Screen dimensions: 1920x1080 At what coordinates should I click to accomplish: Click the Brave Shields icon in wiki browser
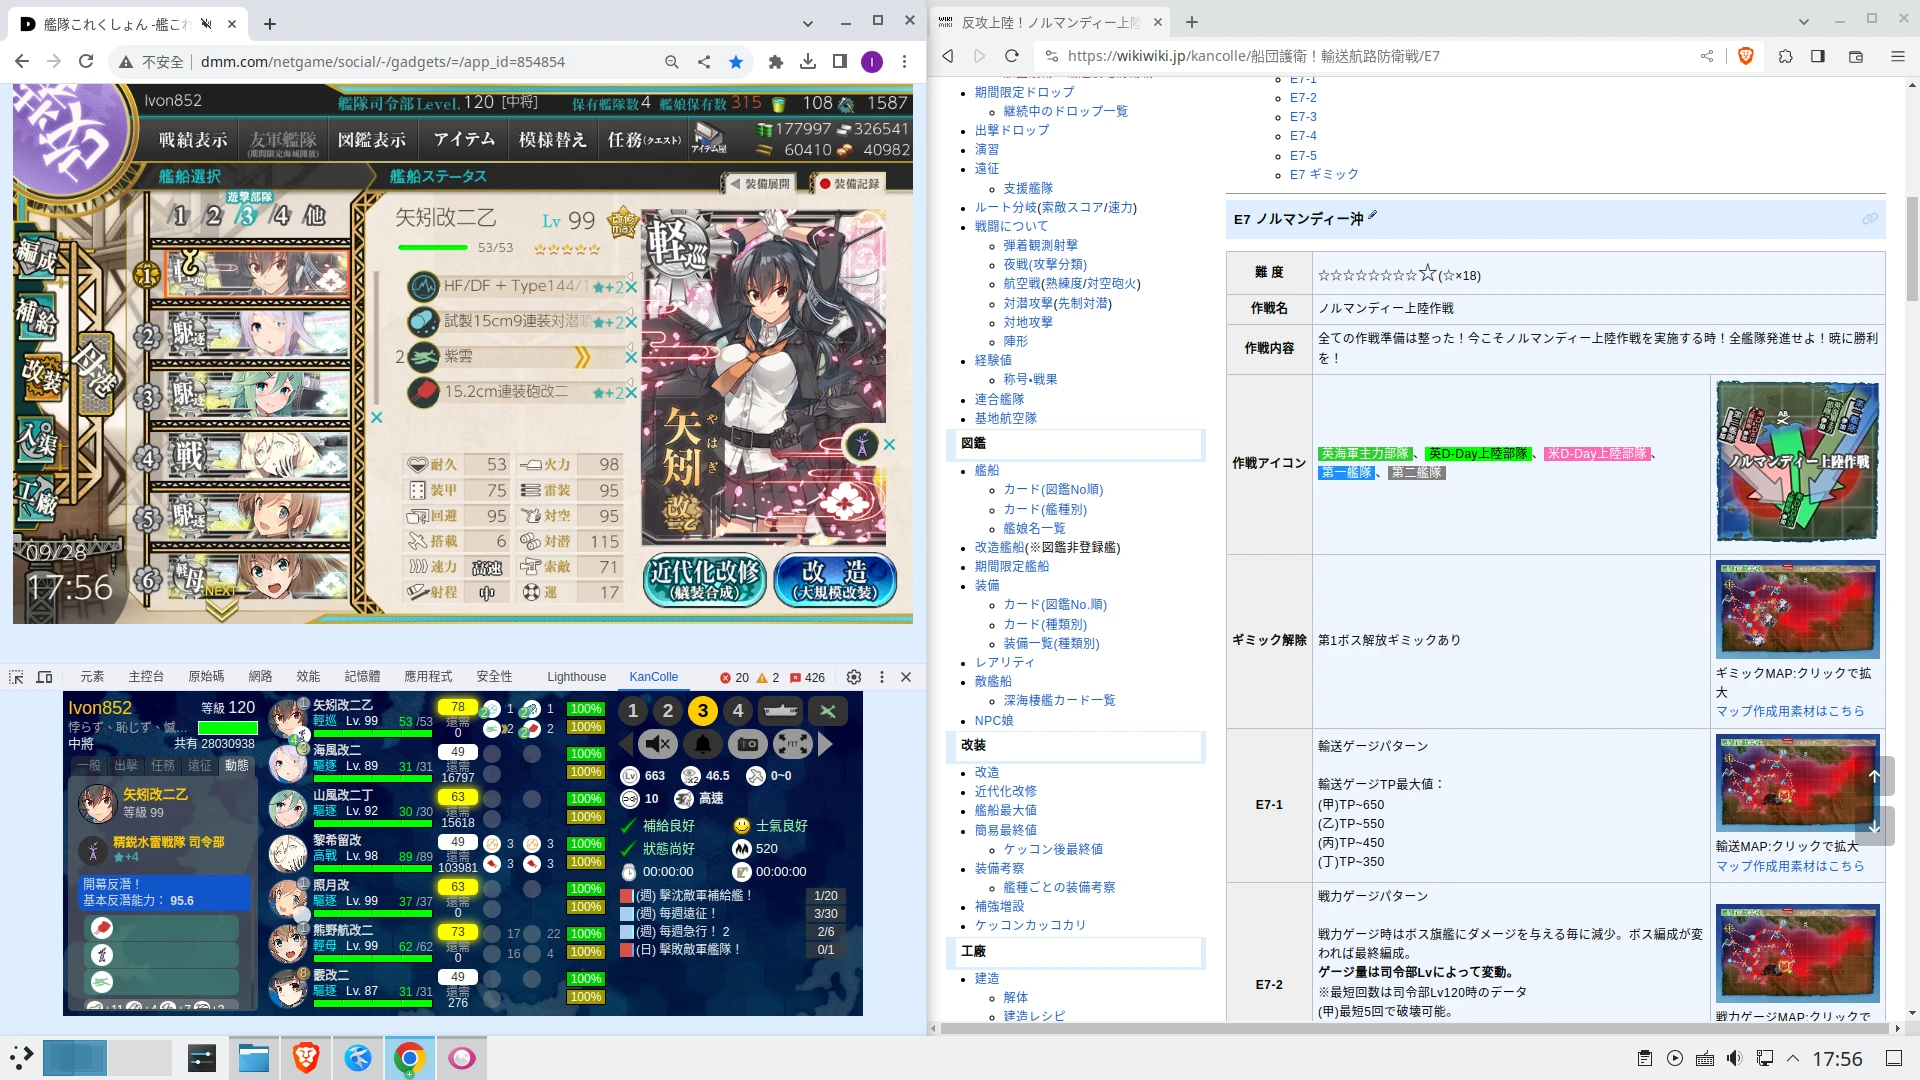pos(1746,56)
